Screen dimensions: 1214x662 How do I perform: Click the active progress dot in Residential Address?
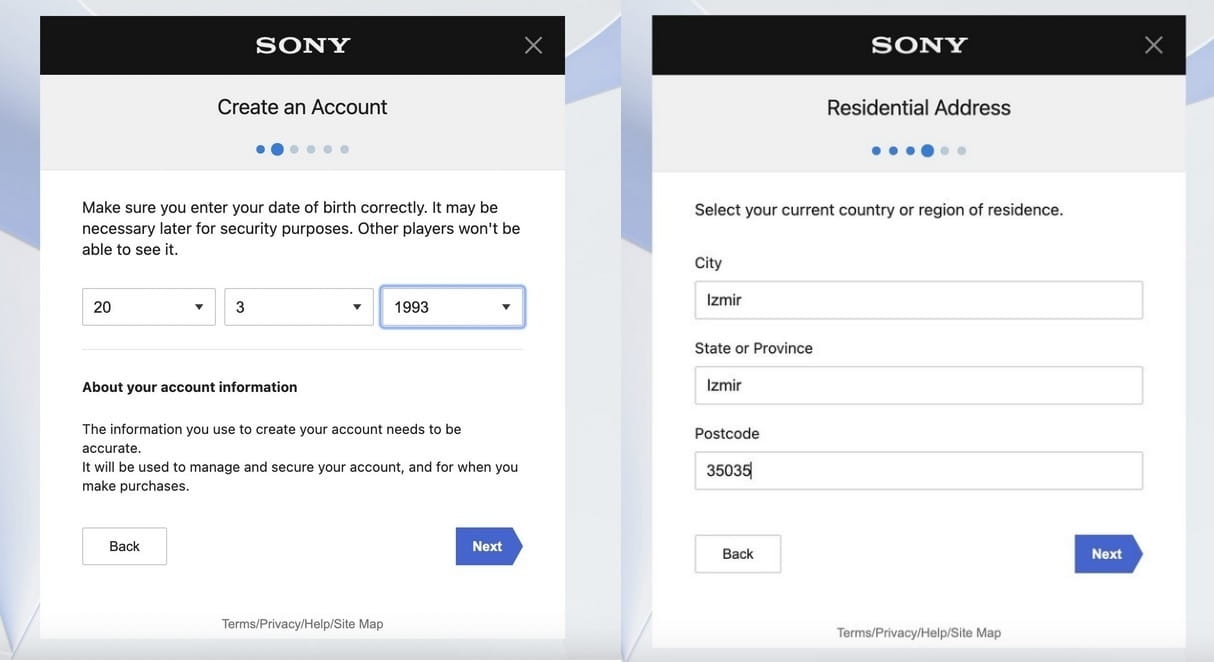[927, 151]
